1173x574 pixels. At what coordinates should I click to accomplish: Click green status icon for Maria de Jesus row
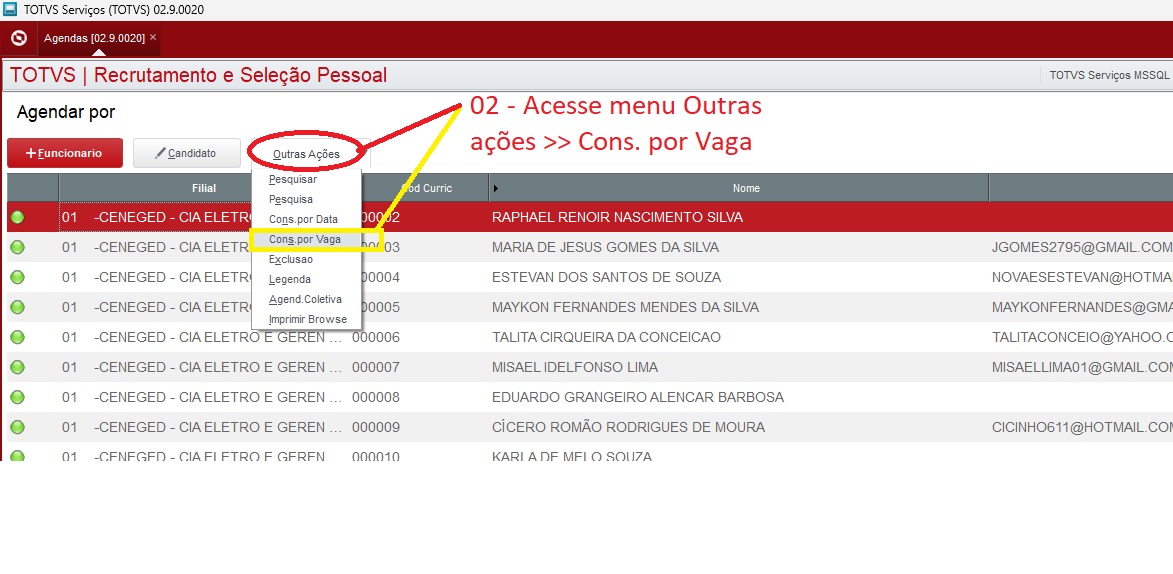18,247
